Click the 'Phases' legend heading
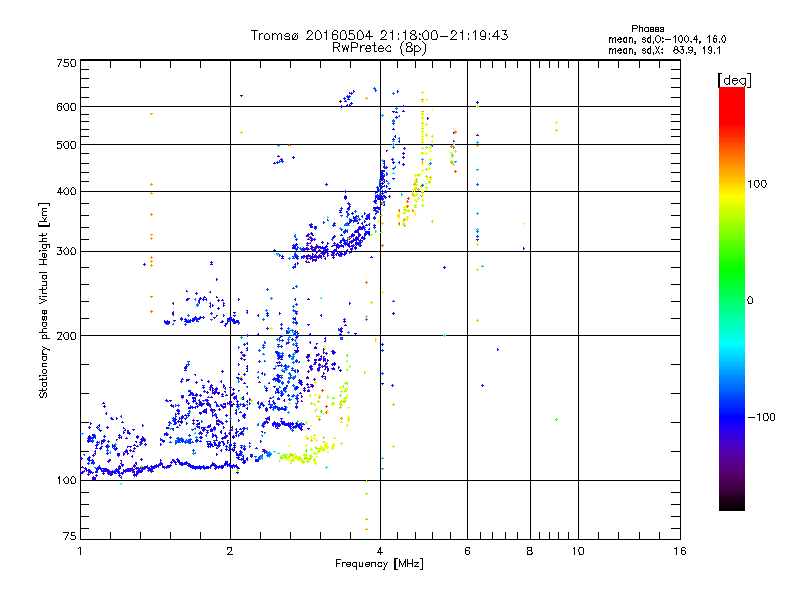 tap(647, 29)
